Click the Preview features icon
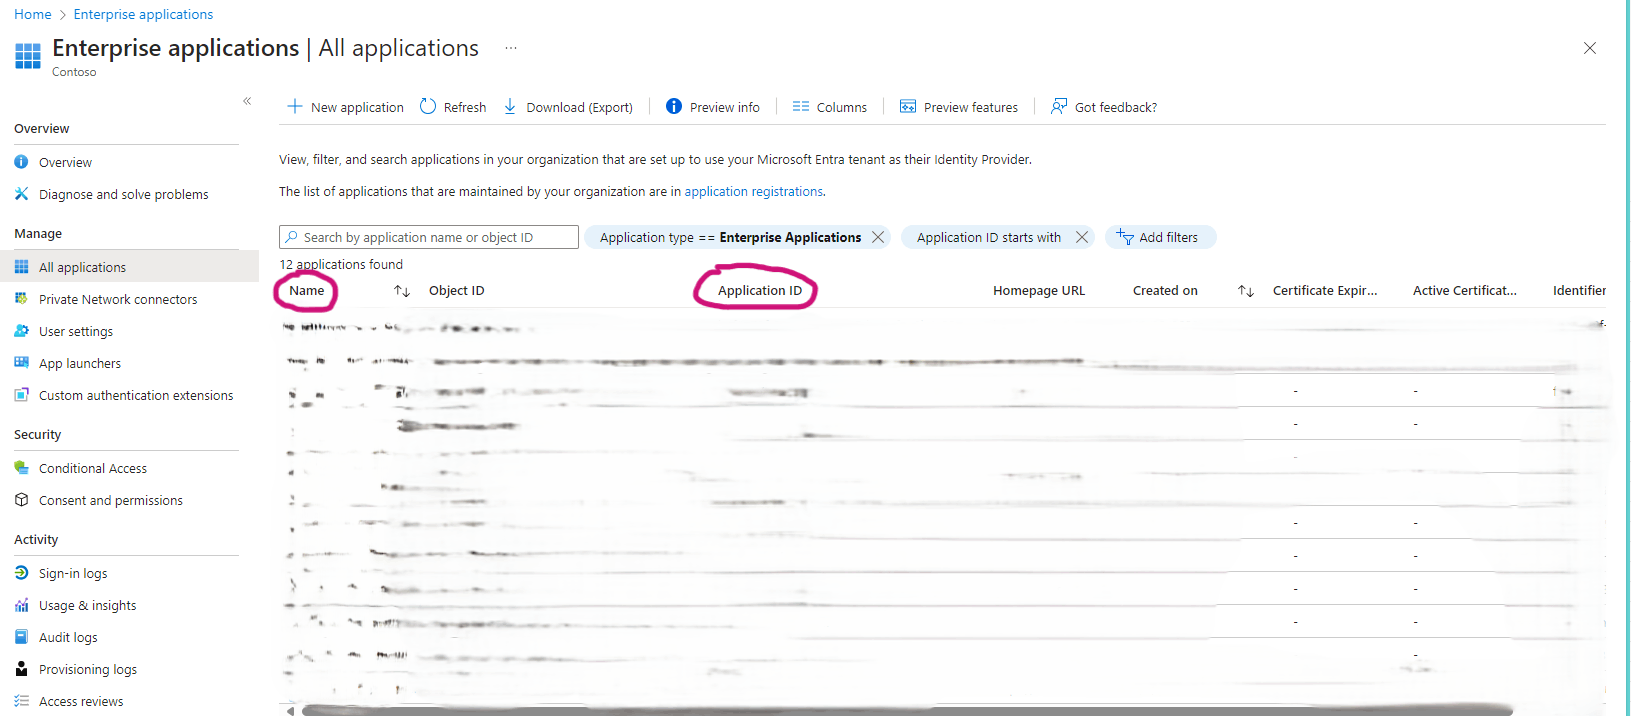Image resolution: width=1631 pixels, height=716 pixels. 908,106
